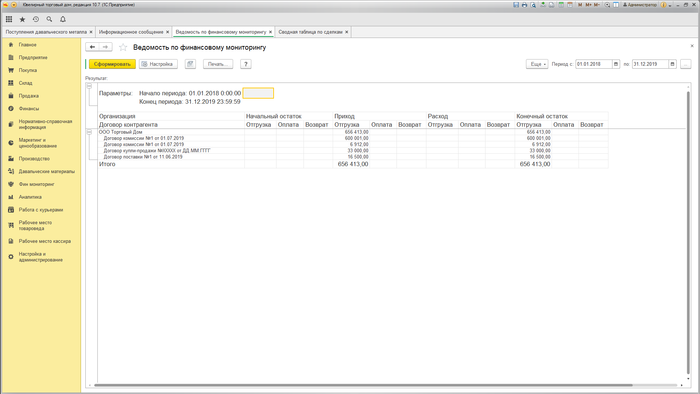Screen dimensions: 700x394
Task: Open the sections grid menu icon
Action: 9,19
